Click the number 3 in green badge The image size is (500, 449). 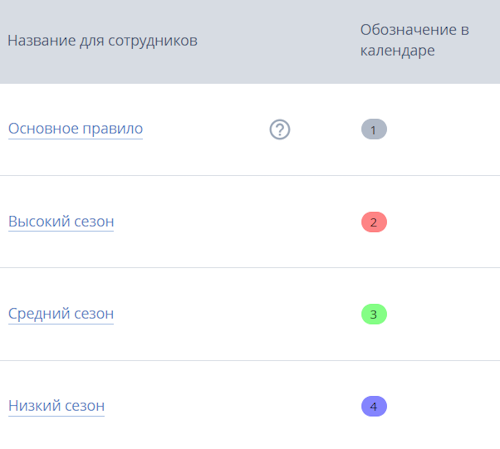(x=374, y=314)
